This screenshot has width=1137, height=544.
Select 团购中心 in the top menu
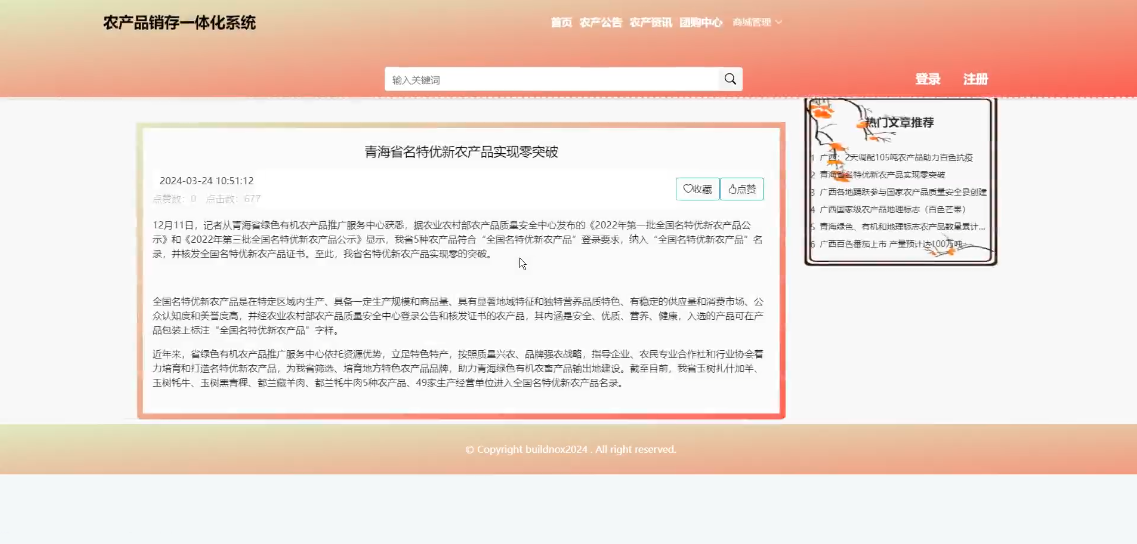(700, 22)
